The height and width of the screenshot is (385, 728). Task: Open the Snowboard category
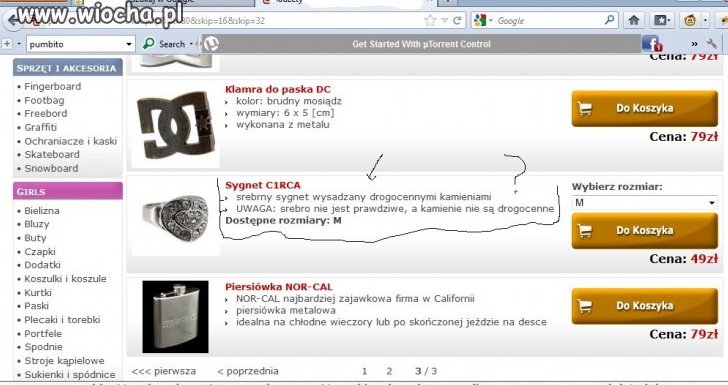[x=51, y=168]
